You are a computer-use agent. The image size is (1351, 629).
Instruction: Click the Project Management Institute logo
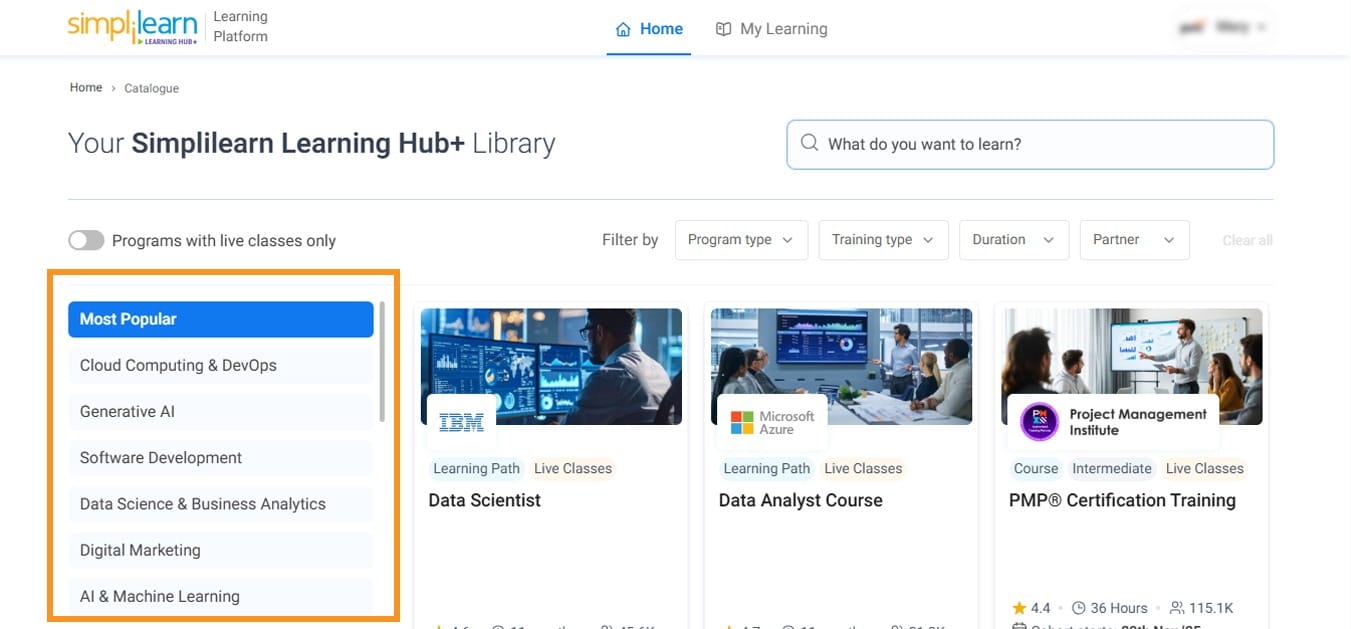1040,422
